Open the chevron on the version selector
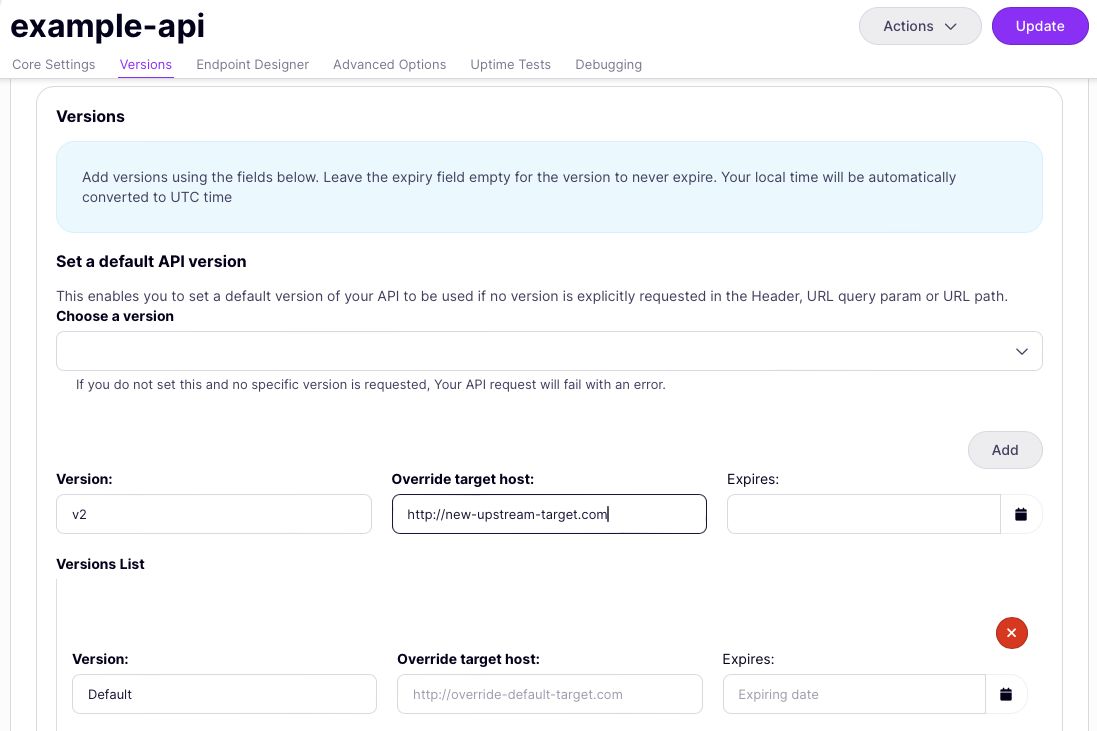This screenshot has width=1097, height=731. point(1021,351)
